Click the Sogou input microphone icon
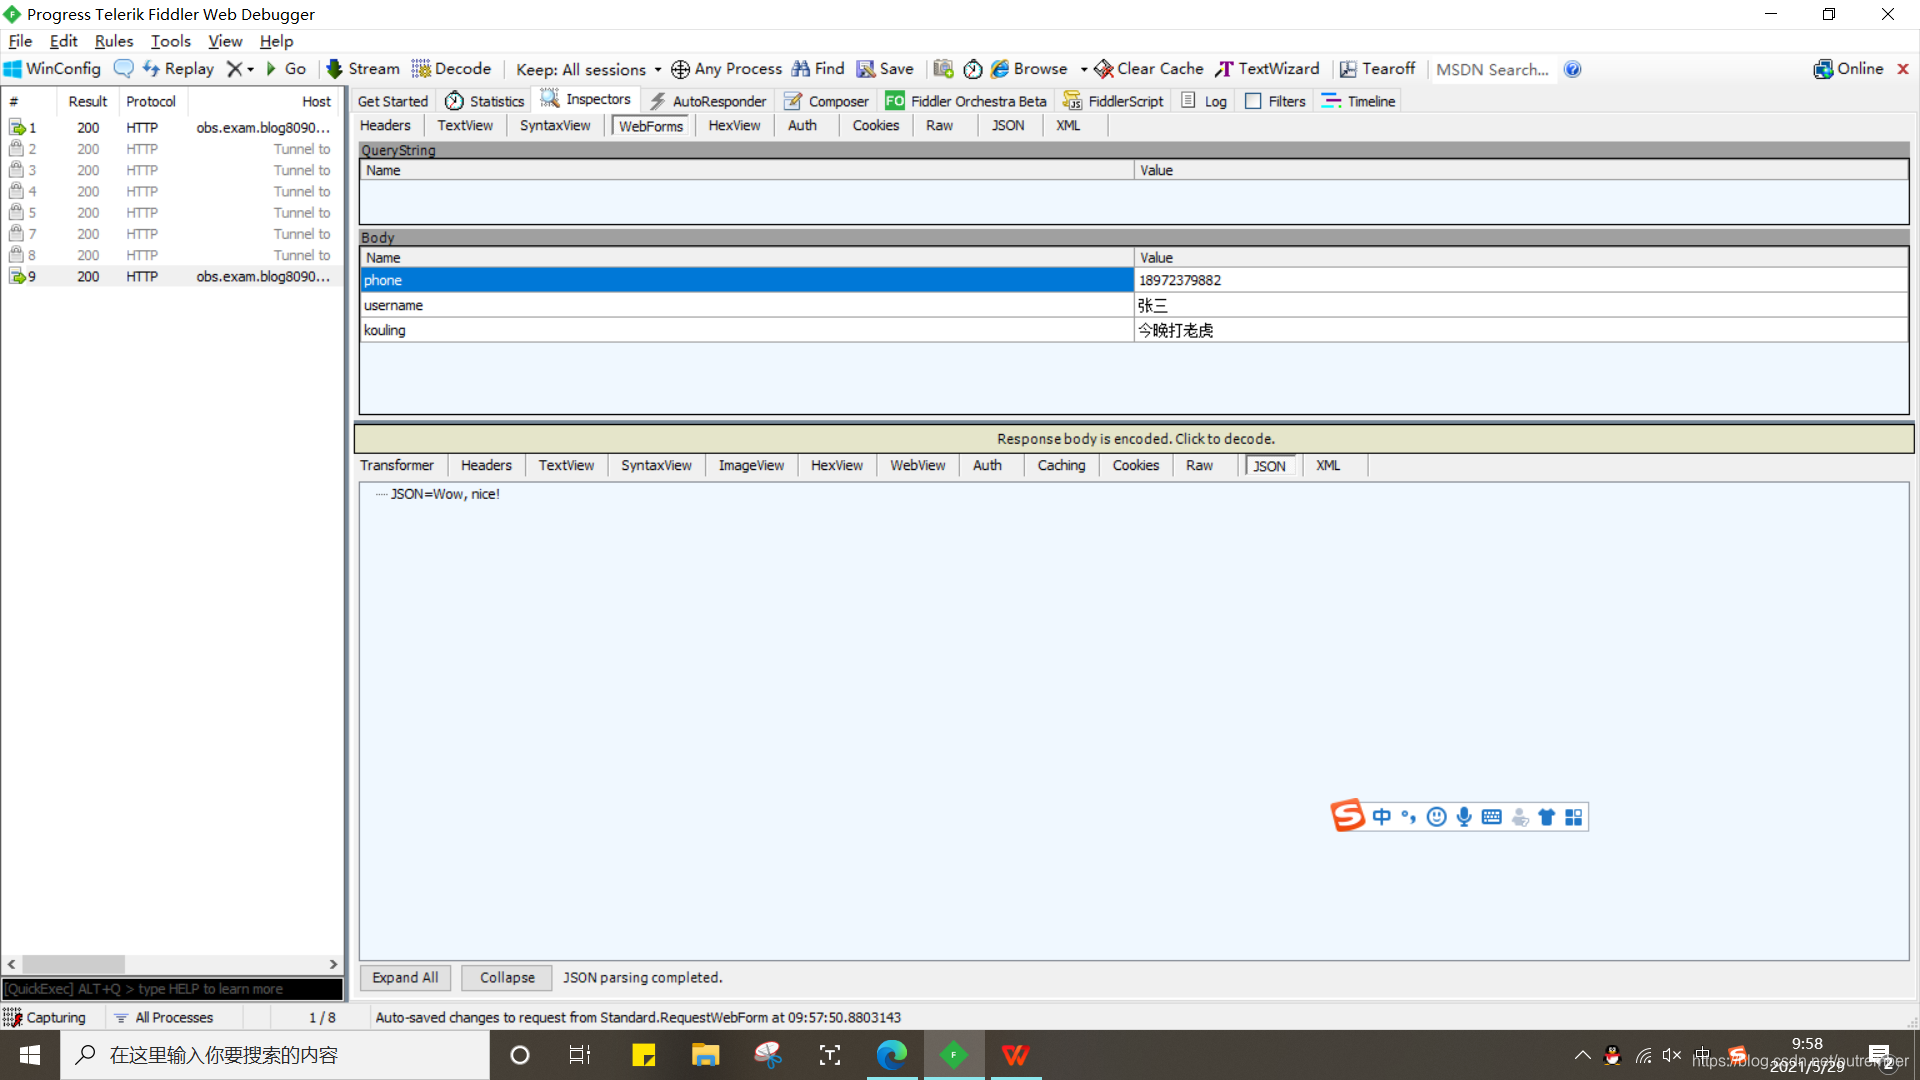 pyautogui.click(x=1464, y=817)
